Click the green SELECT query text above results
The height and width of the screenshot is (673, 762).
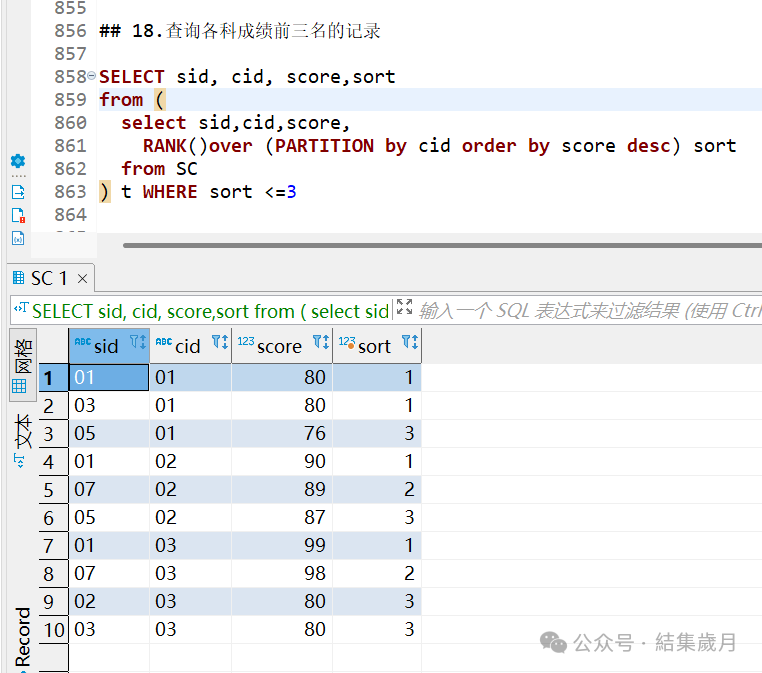point(210,311)
